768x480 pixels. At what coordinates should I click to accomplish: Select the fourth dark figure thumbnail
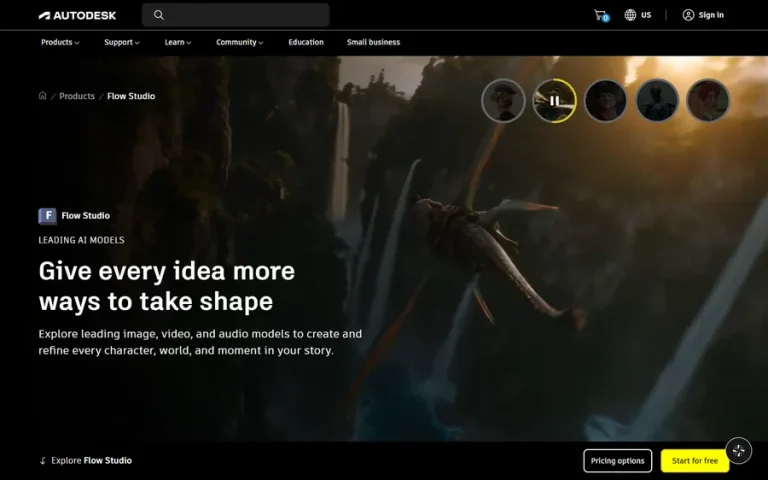click(x=657, y=101)
